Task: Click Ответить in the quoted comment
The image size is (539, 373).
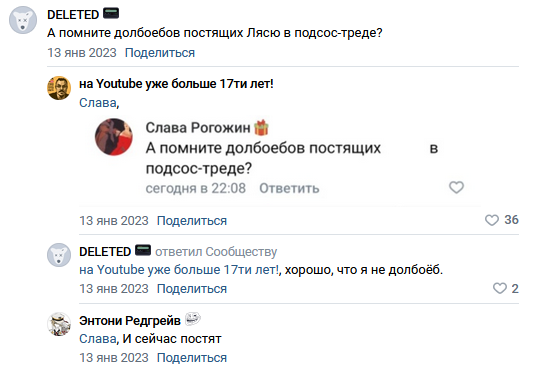Action: point(289,188)
